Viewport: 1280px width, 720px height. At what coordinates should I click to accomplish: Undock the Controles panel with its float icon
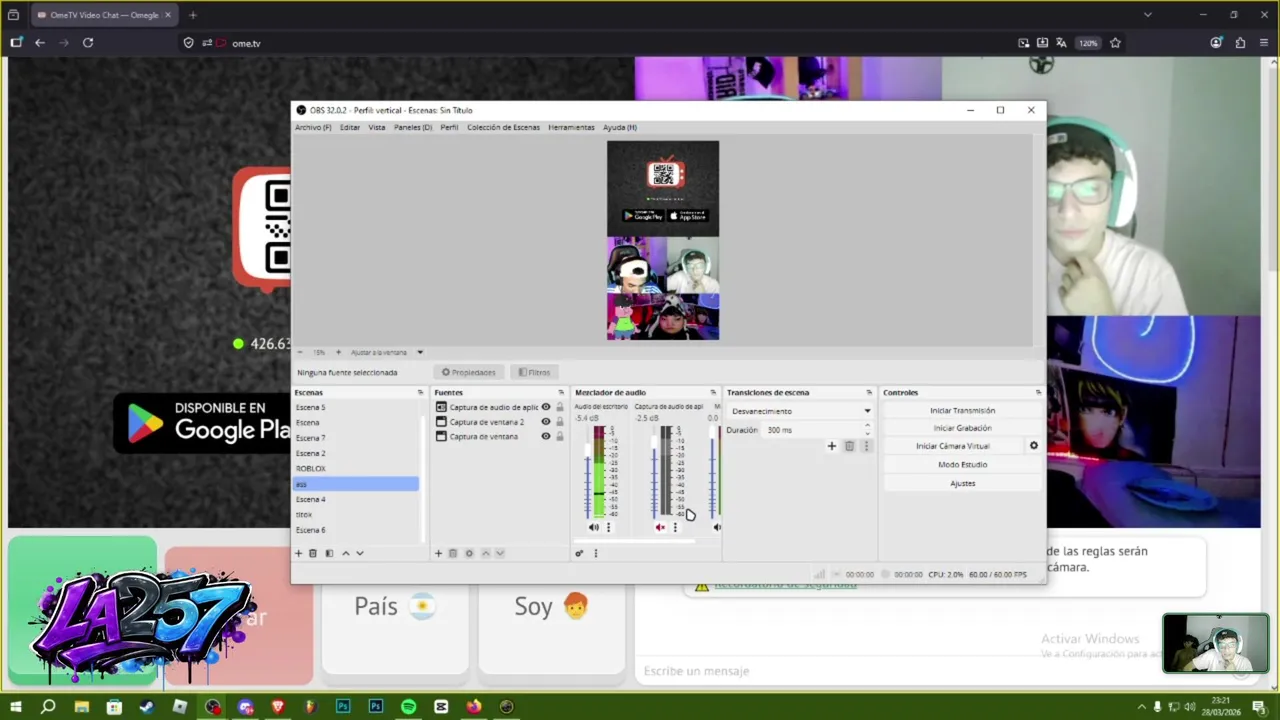coord(1038,393)
